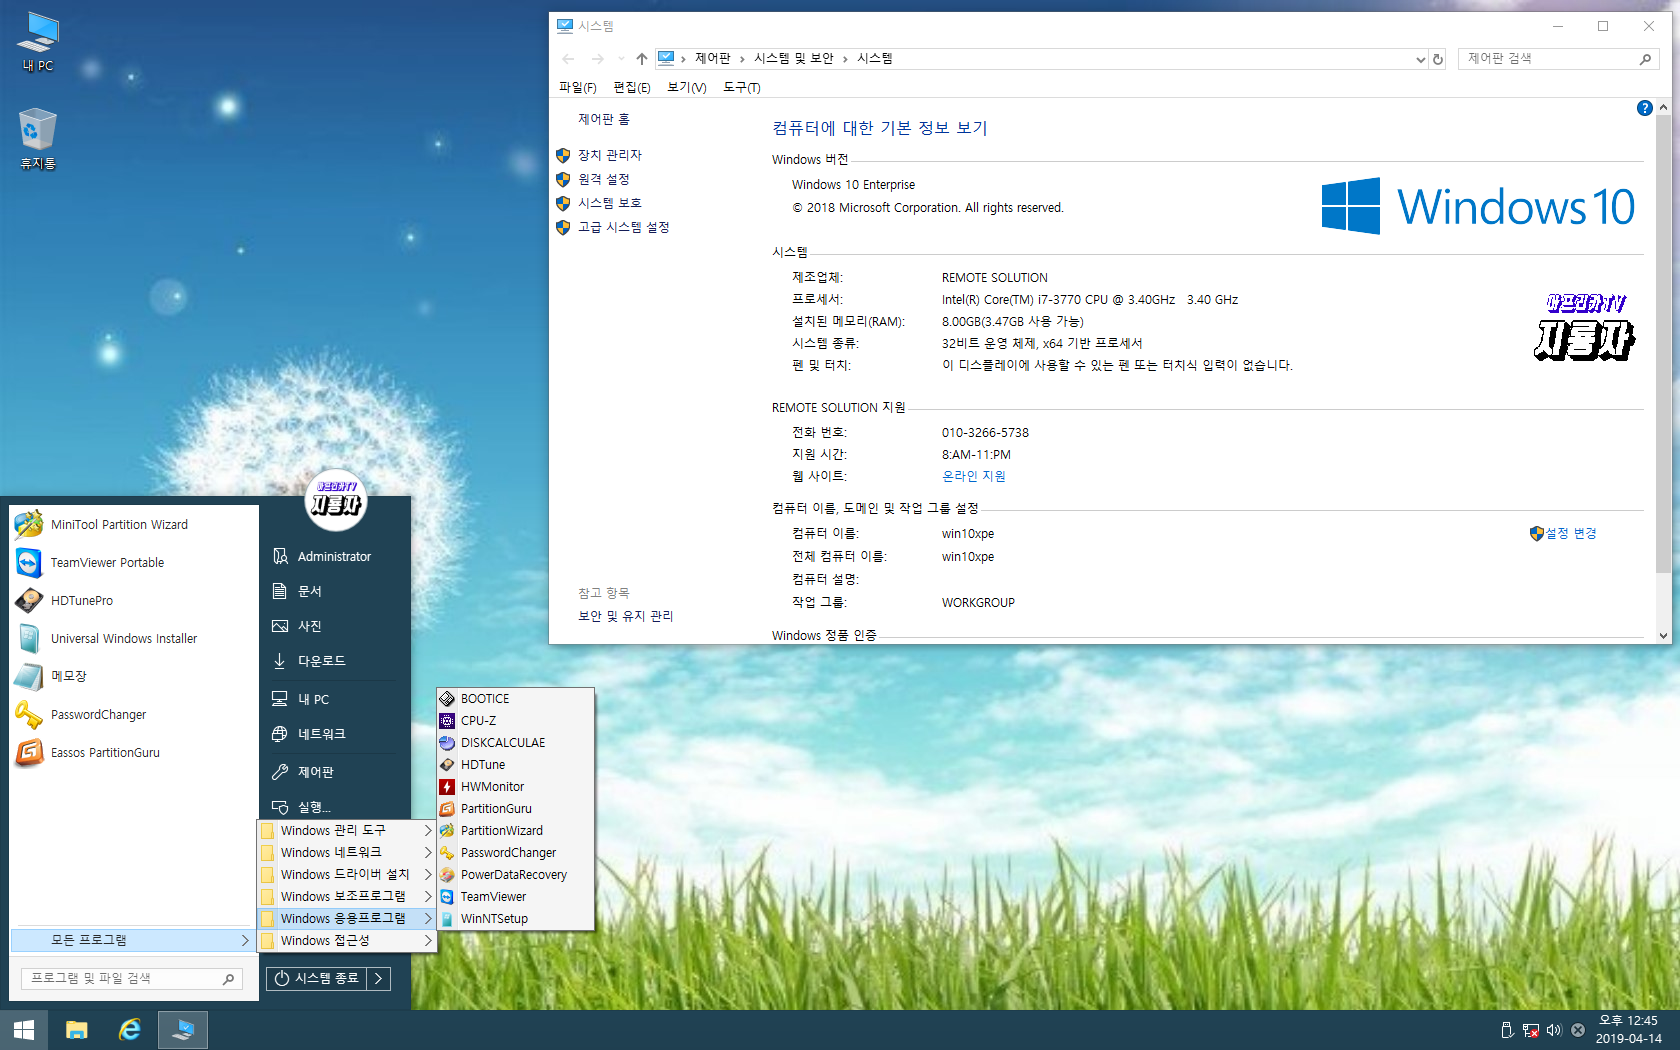Click 프로그램 및 파일 검색 box
The width and height of the screenshot is (1680, 1050).
click(131, 978)
